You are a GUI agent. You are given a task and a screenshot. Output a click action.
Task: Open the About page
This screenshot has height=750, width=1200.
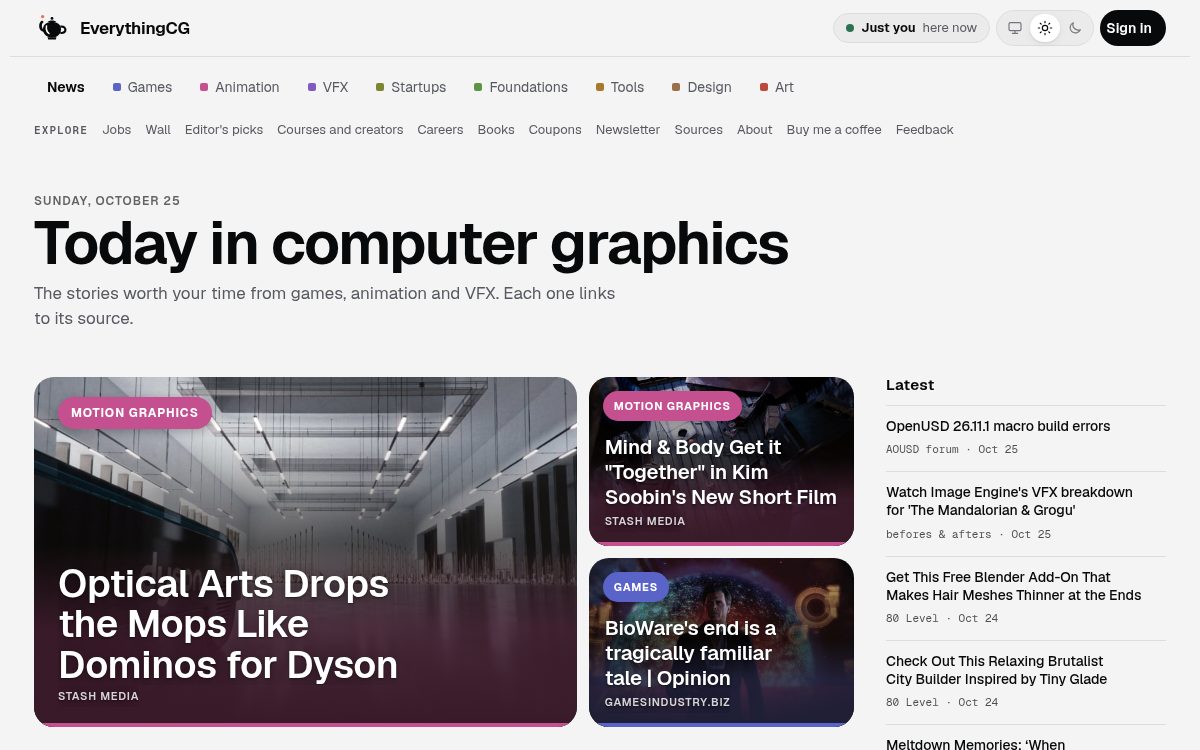click(x=755, y=130)
